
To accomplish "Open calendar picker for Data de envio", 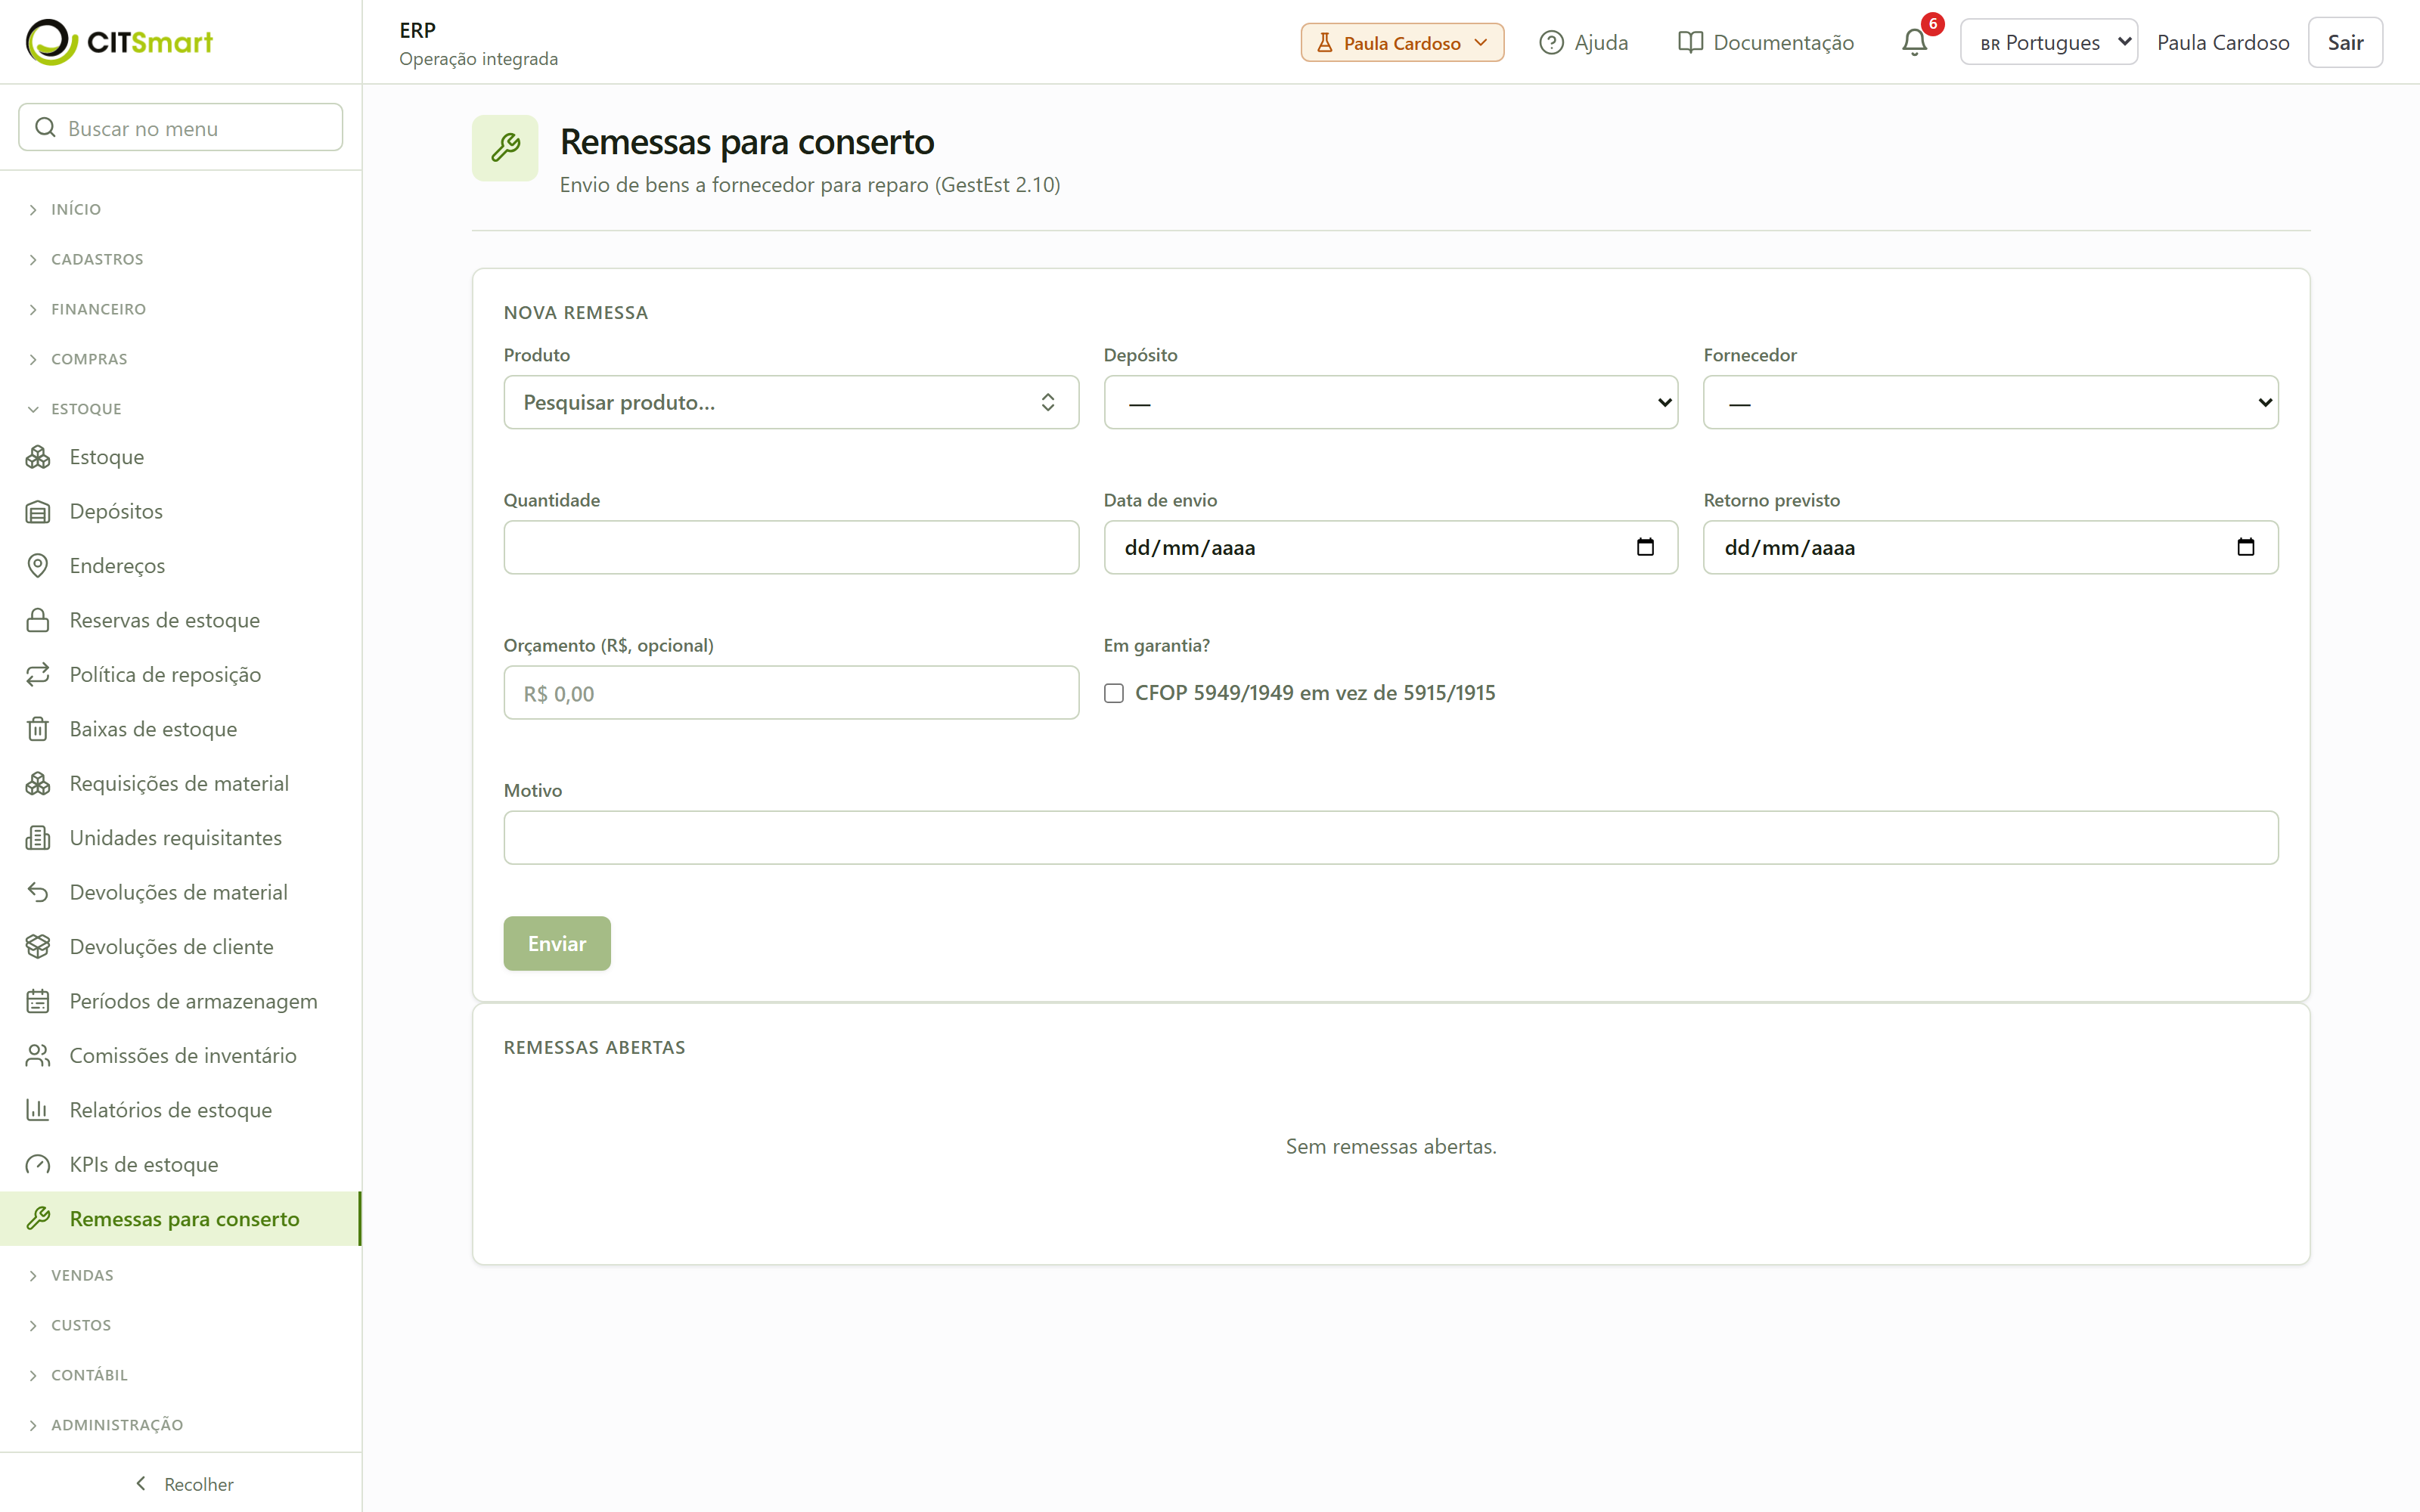I will (1645, 547).
